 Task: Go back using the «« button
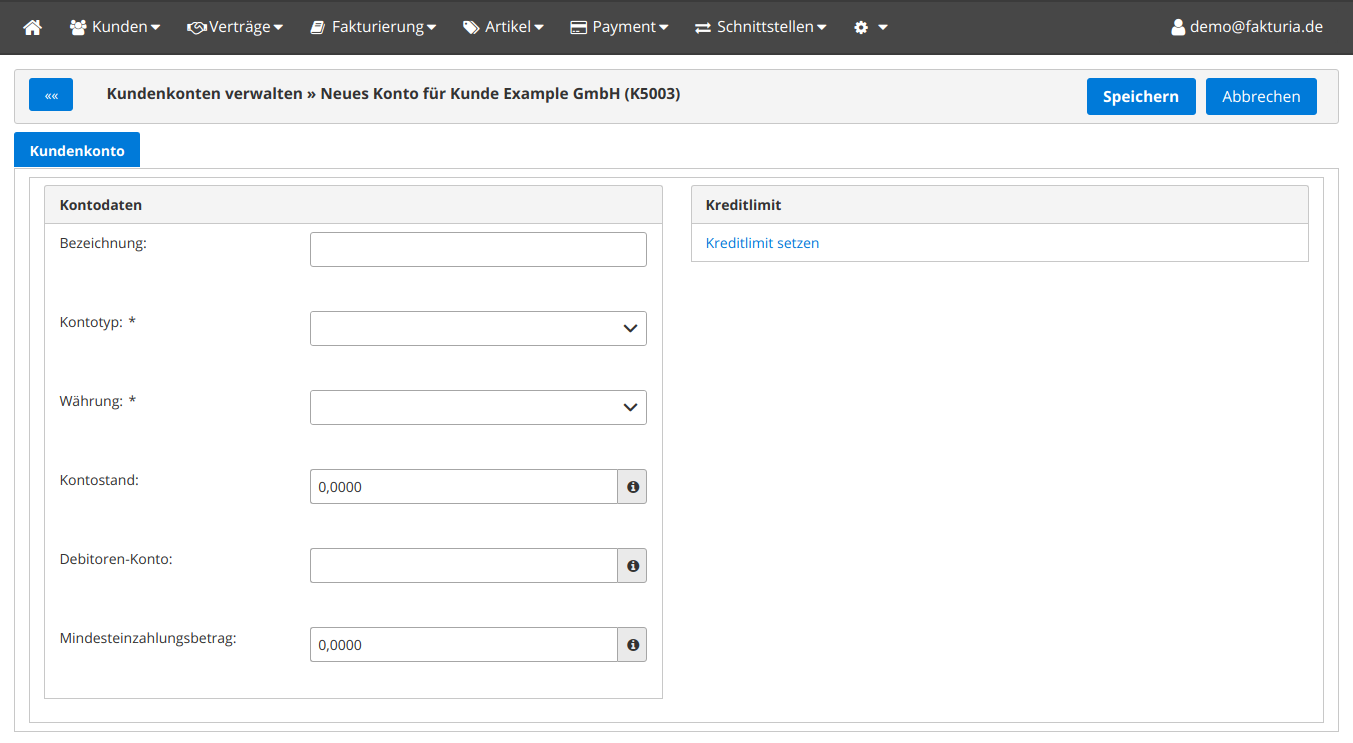point(51,95)
